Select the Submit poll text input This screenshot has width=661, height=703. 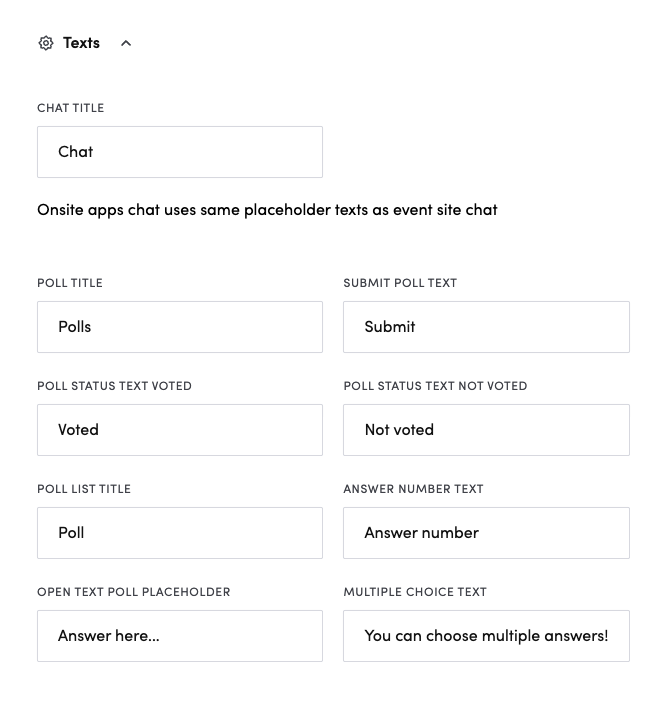(486, 327)
